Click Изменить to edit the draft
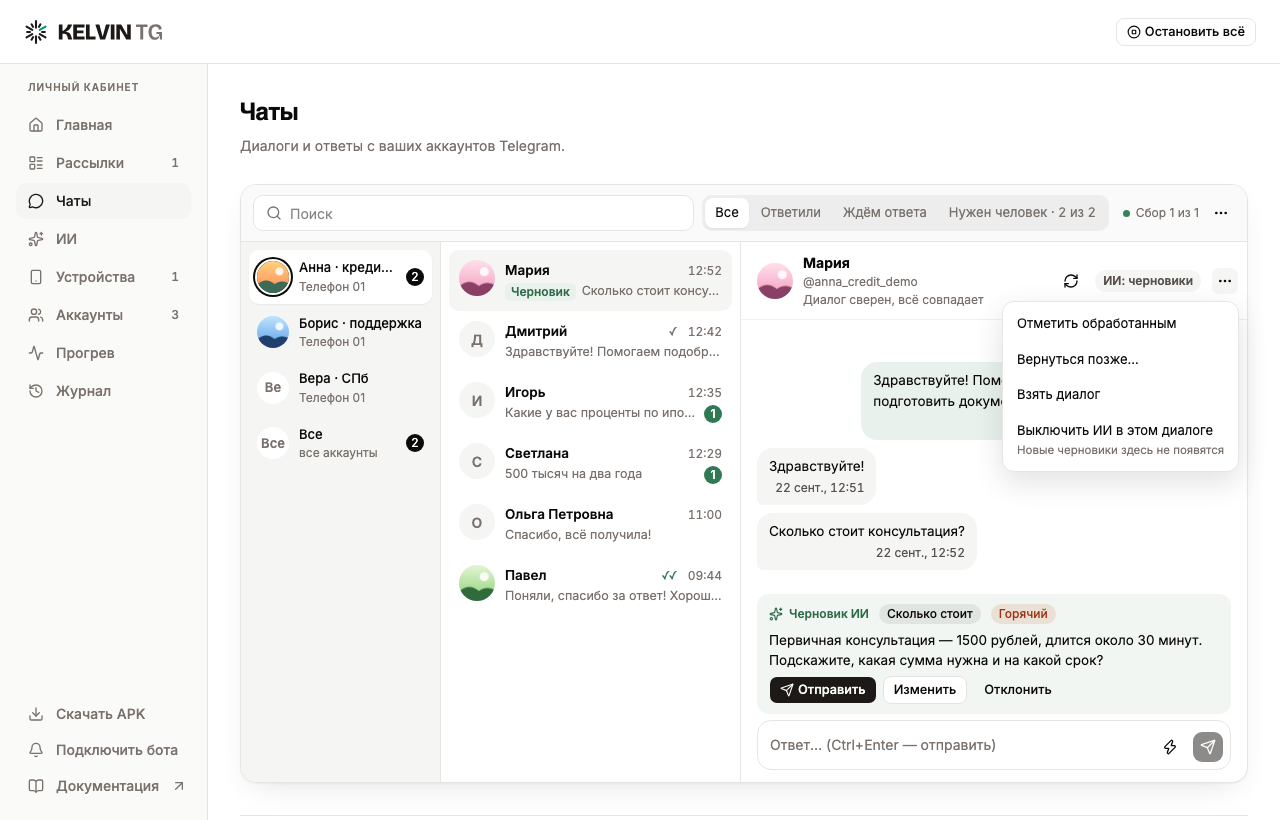 pyautogui.click(x=925, y=690)
